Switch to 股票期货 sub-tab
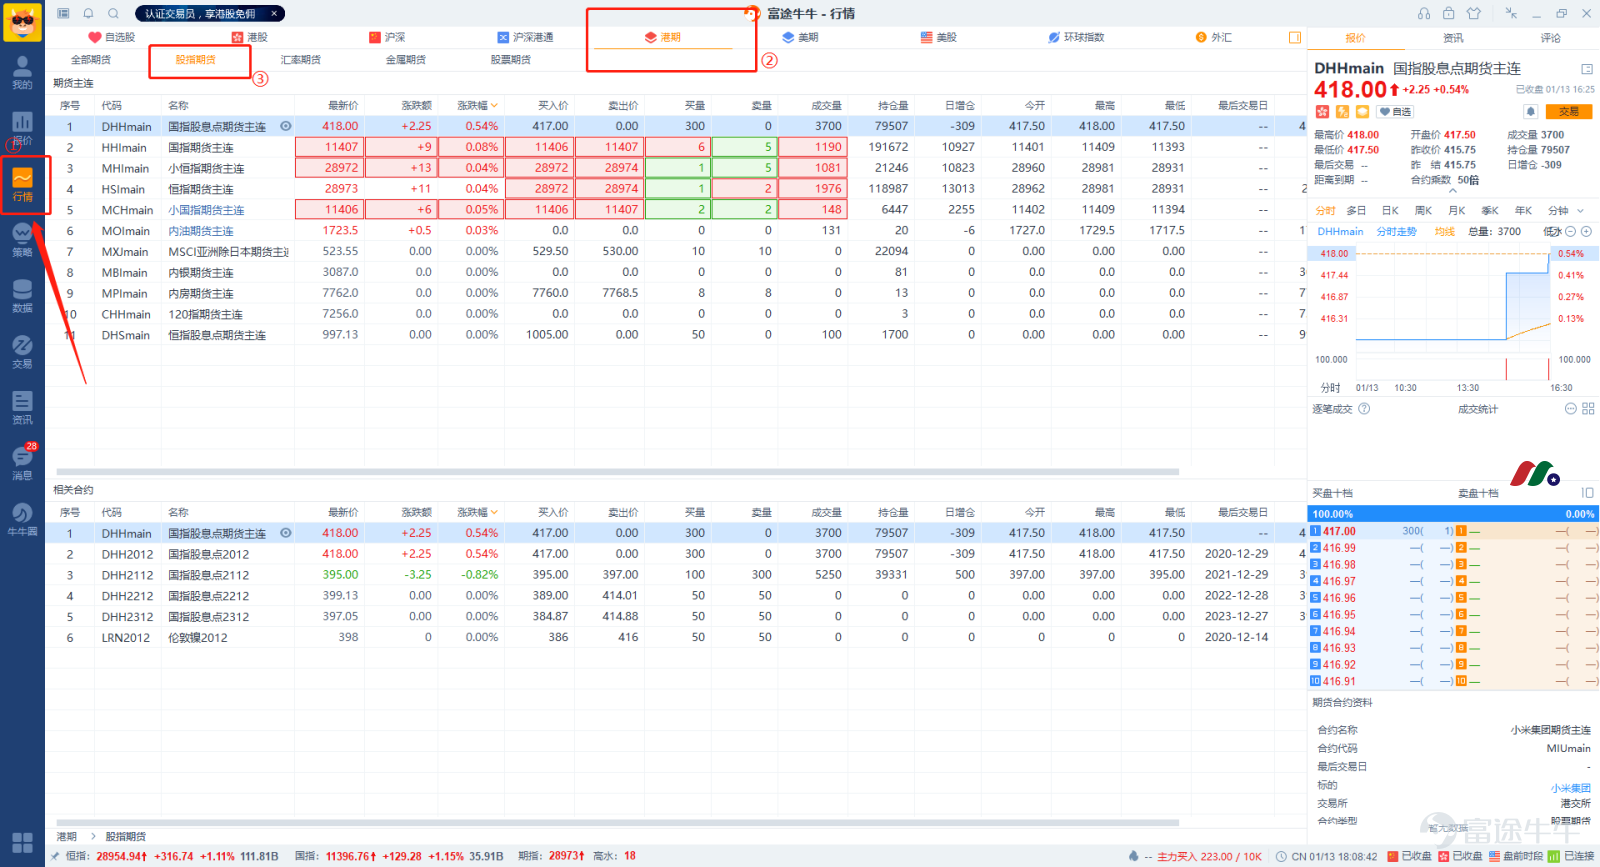1600x867 pixels. (511, 60)
